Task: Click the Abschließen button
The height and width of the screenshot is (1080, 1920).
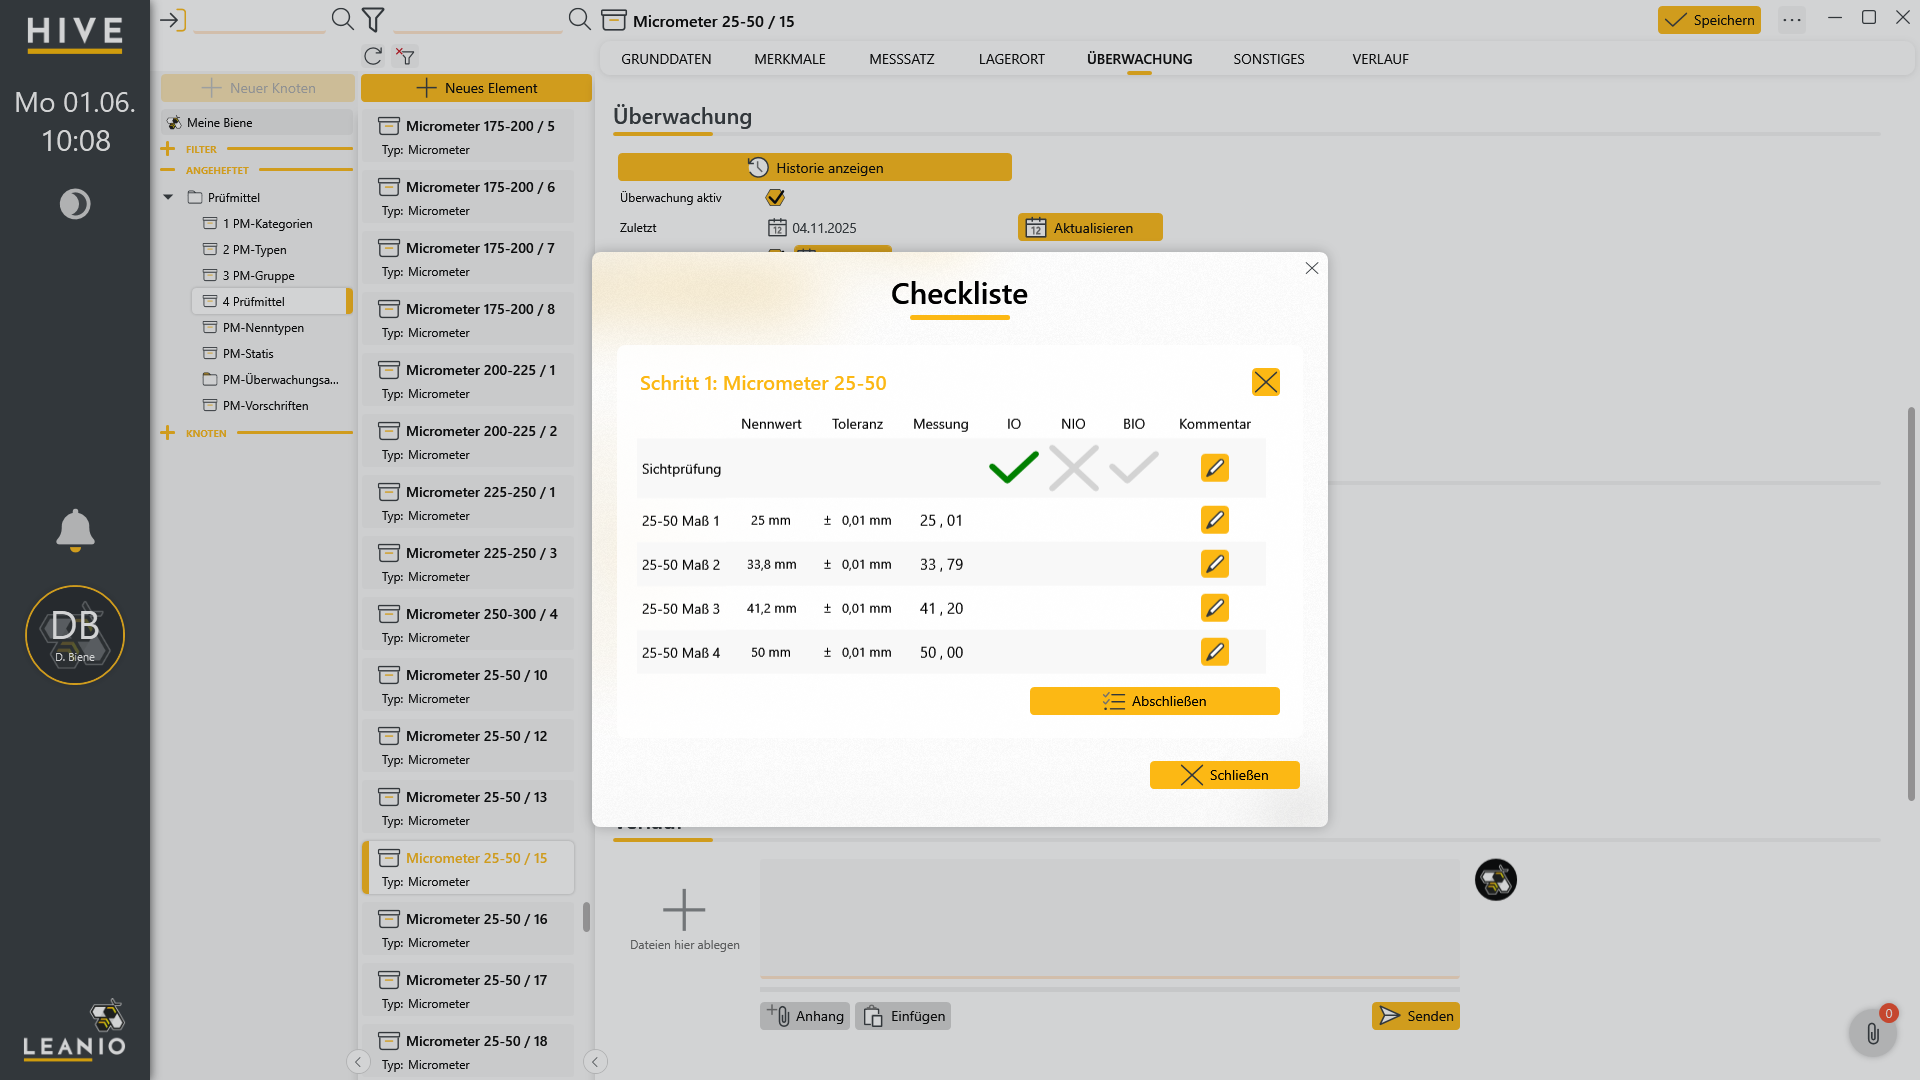Action: click(x=1155, y=701)
